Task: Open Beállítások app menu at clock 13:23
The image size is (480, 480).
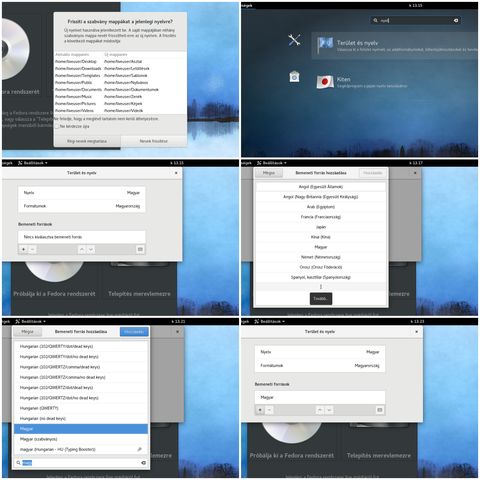Action: click(269, 322)
